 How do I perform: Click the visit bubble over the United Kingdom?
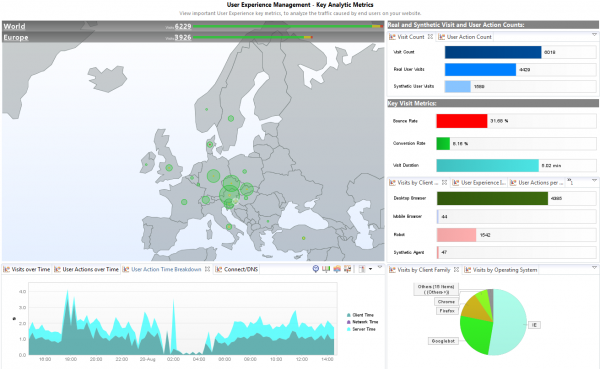point(169,168)
